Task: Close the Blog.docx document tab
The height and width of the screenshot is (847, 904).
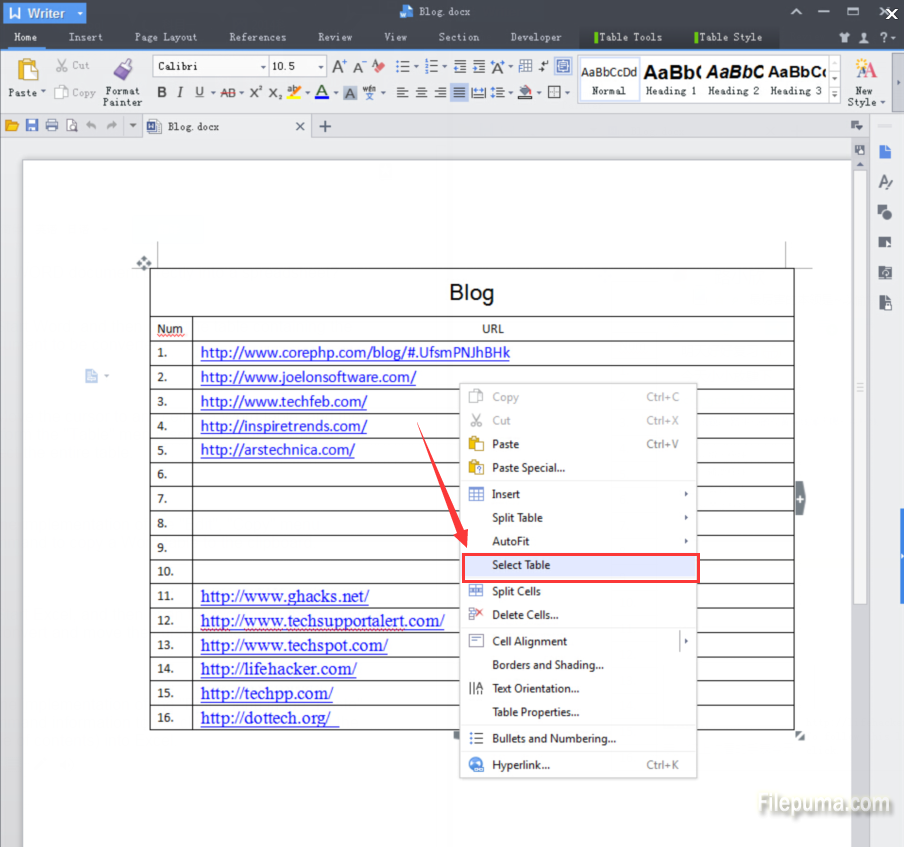Action: [x=301, y=127]
